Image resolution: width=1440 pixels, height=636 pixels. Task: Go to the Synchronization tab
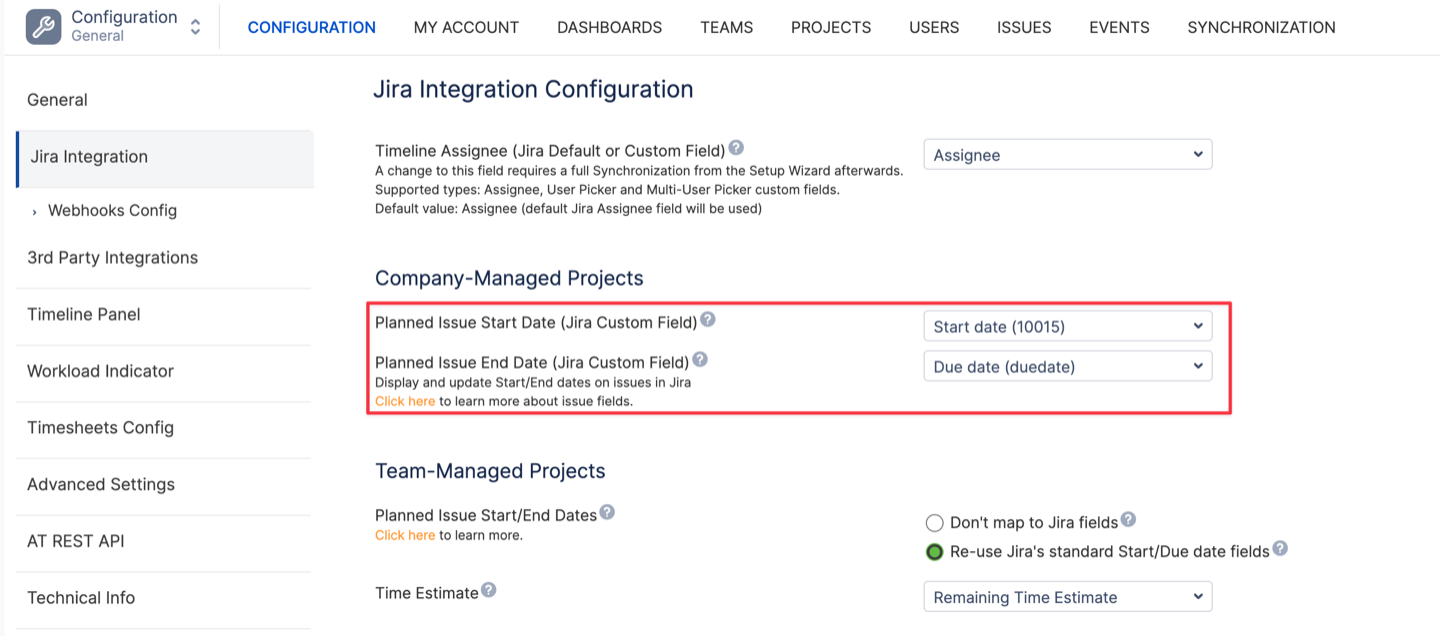1261,27
